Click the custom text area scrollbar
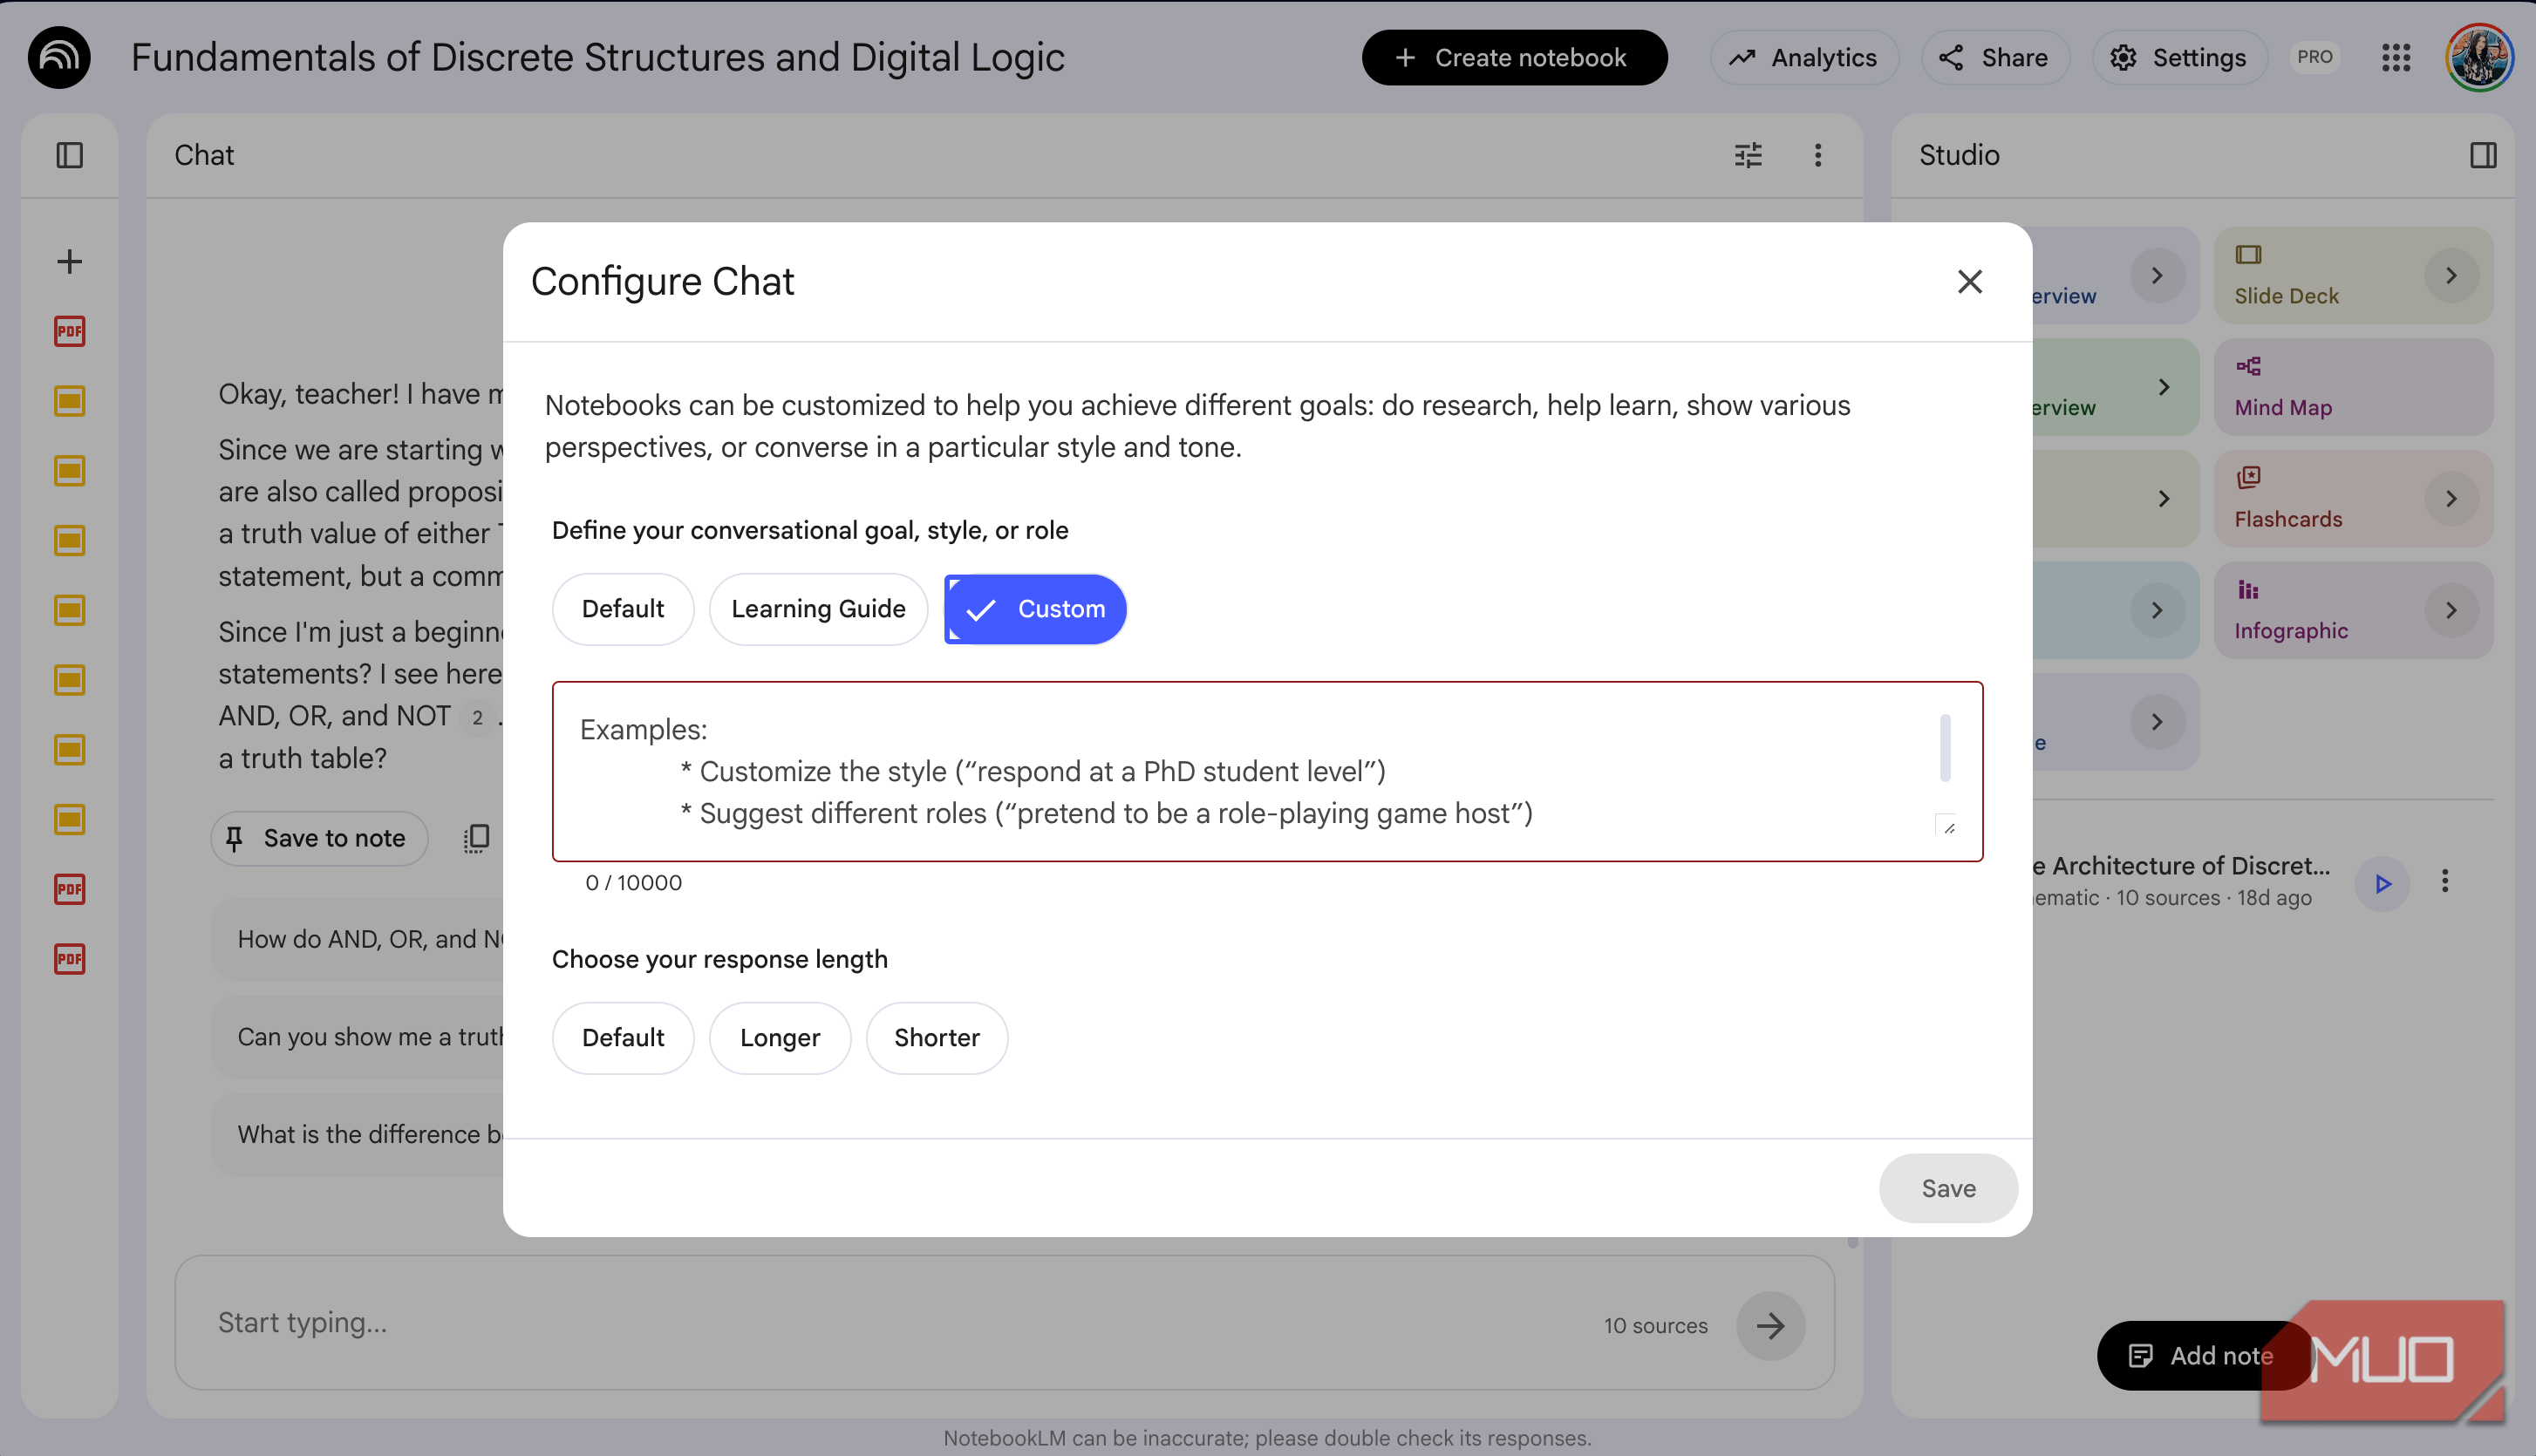Screen dimensions: 2536x1456 1945,747
